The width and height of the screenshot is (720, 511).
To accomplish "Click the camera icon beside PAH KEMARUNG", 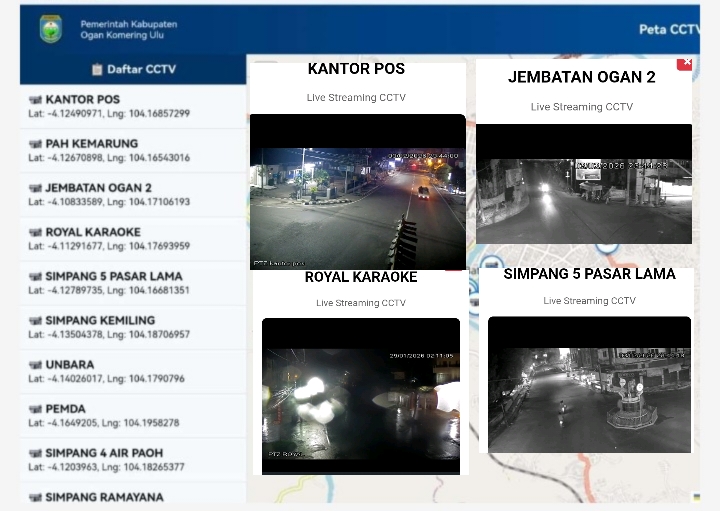I will click(36, 144).
